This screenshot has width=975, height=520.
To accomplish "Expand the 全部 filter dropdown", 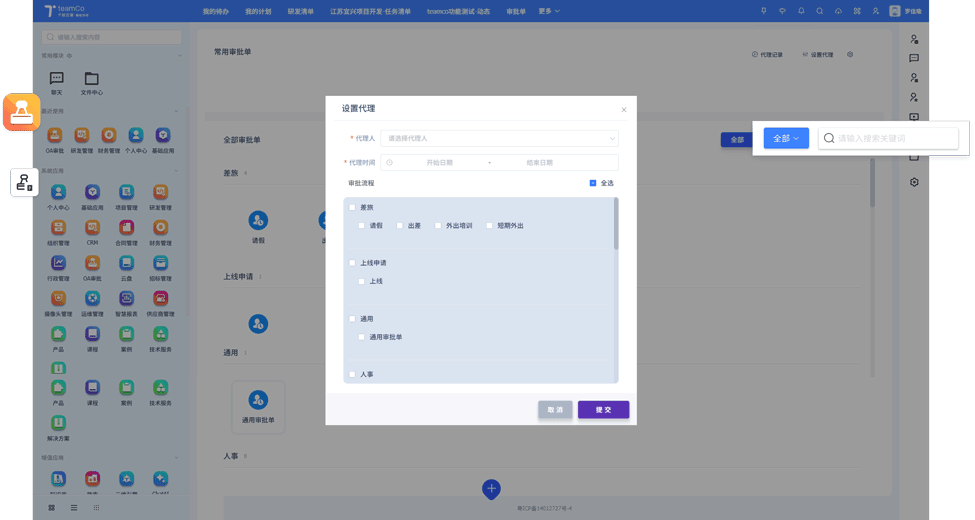I will 786,138.
